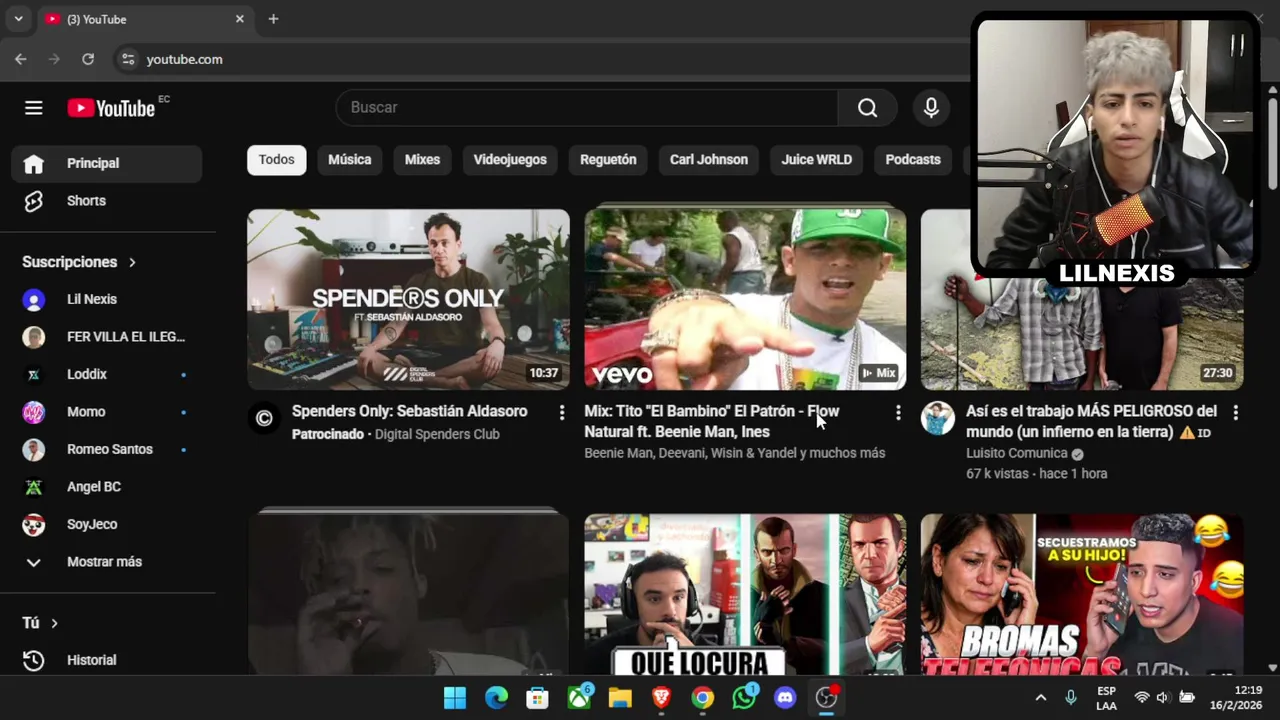This screenshot has height=720, width=1280.
Task: Open options for trabajo MÁS PELIGROSO video
Action: click(x=1235, y=412)
